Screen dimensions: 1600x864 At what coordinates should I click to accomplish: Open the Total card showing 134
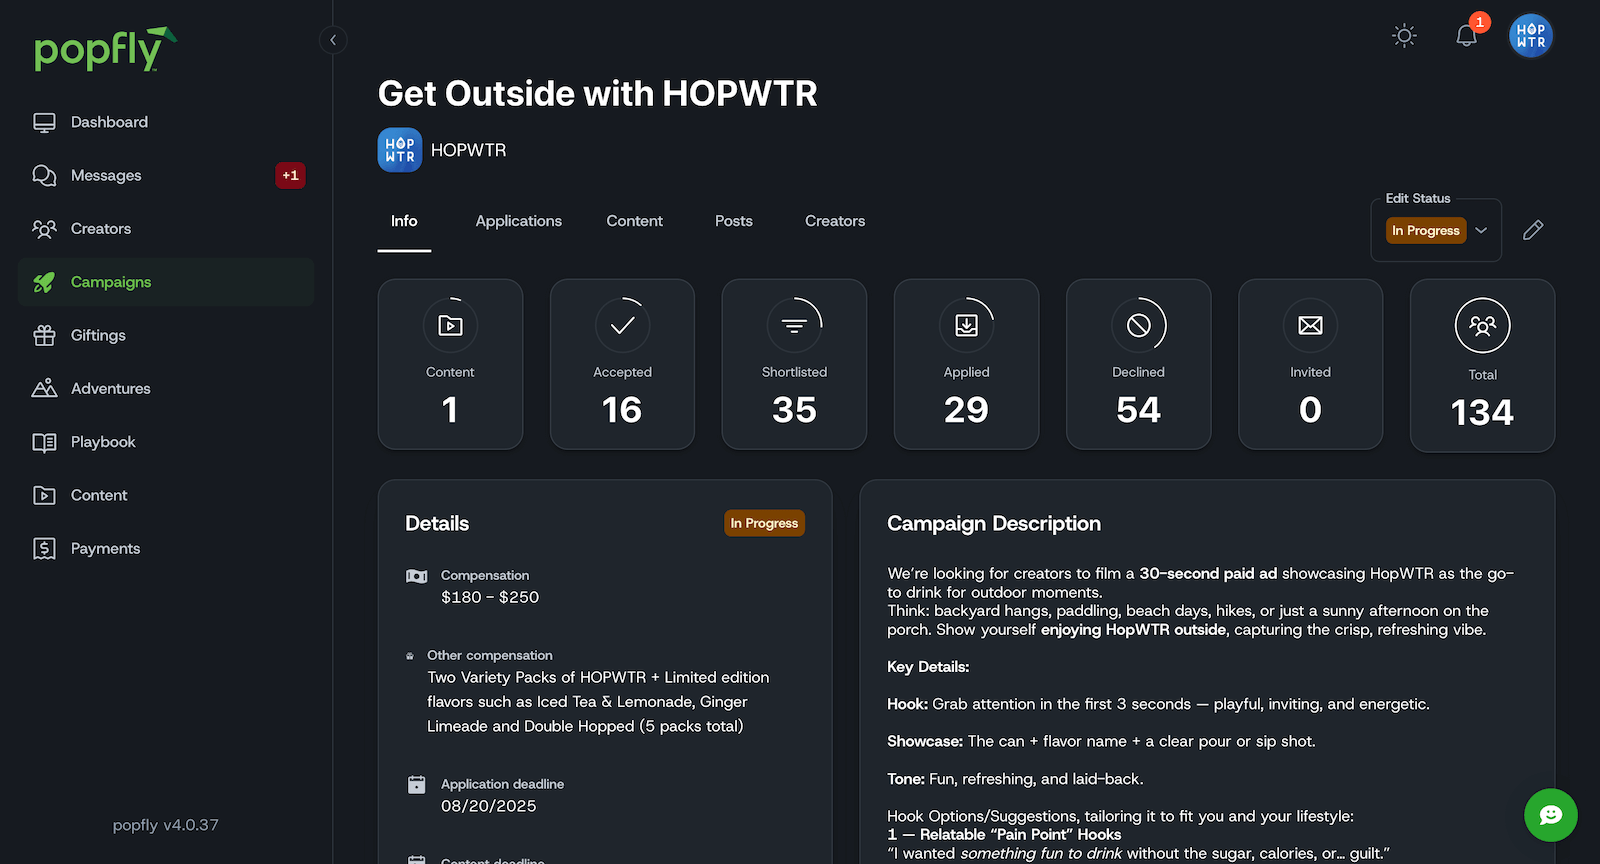[x=1482, y=365]
